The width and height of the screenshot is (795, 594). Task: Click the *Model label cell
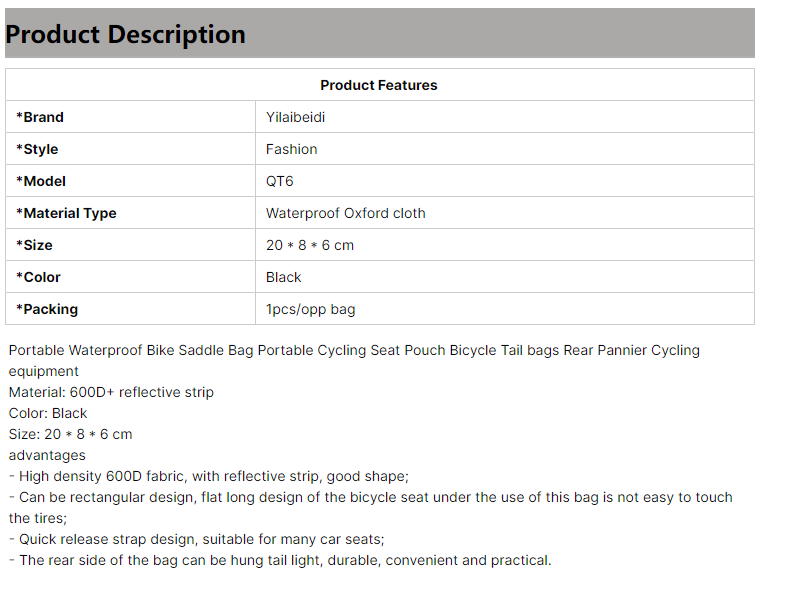pos(130,181)
